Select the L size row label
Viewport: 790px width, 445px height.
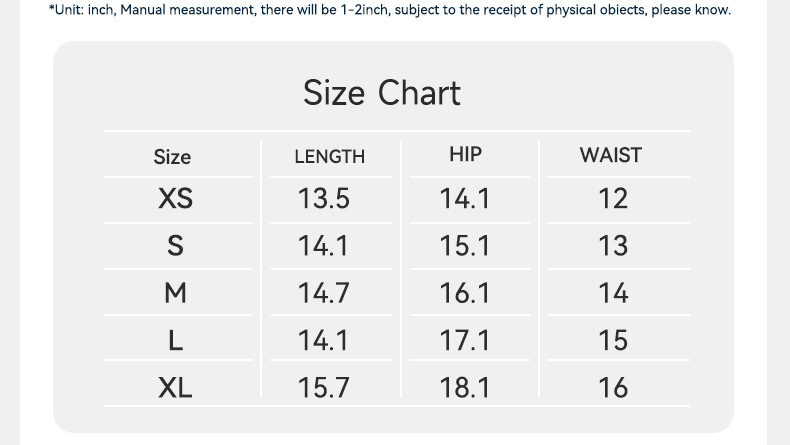tap(175, 340)
